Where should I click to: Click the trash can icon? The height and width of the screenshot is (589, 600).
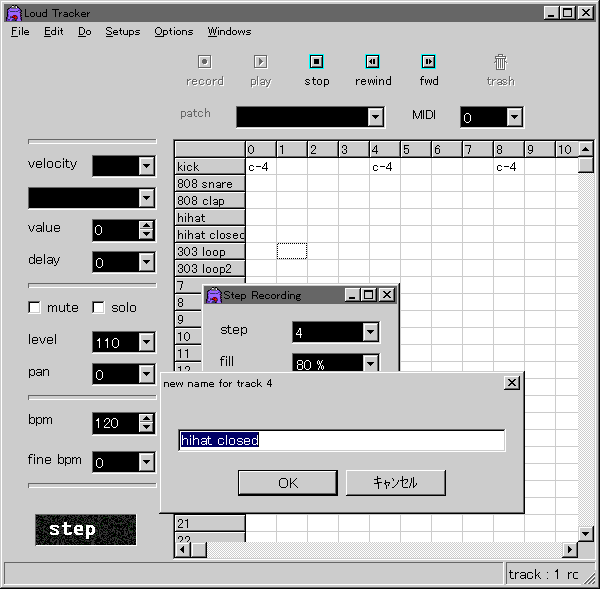tap(500, 62)
